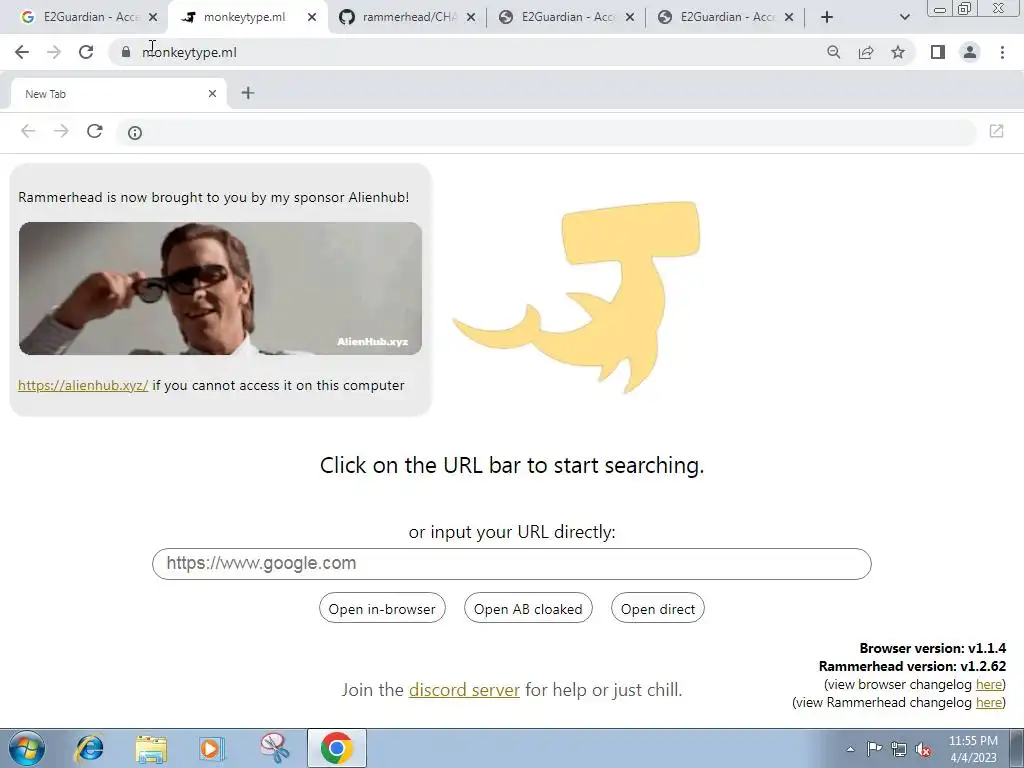Image resolution: width=1024 pixels, height=768 pixels.
Task: Open the https://alienhub.xyz/ link
Action: point(83,385)
